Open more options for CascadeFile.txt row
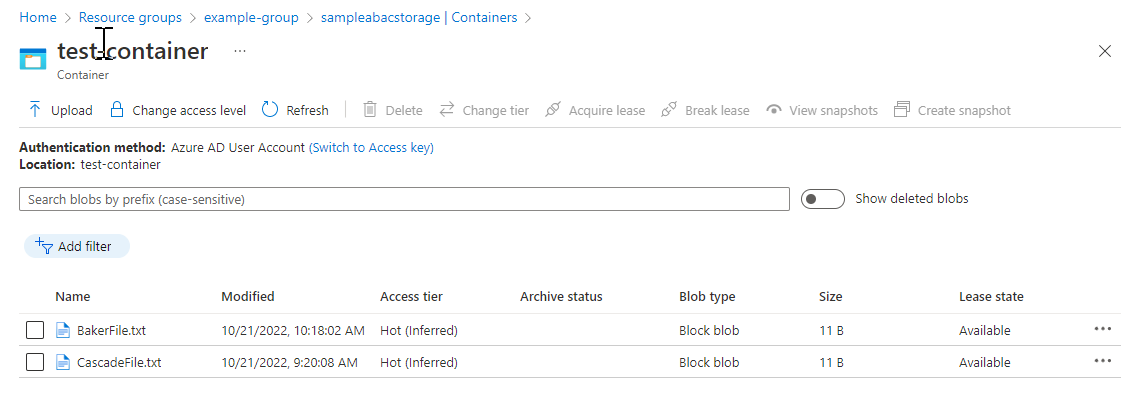This screenshot has width=1138, height=413. (1103, 361)
